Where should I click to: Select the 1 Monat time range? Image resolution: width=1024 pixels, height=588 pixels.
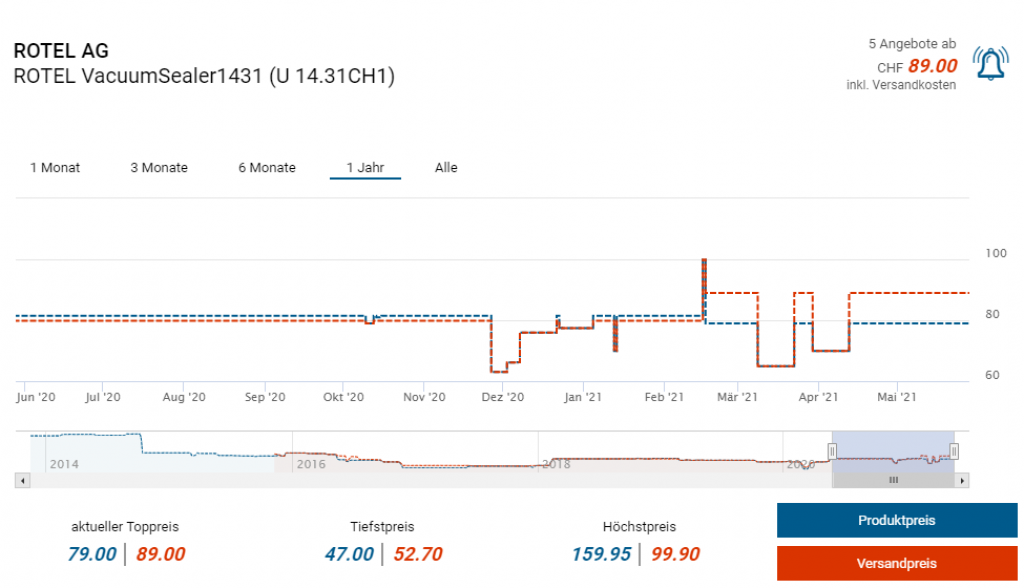(55, 168)
